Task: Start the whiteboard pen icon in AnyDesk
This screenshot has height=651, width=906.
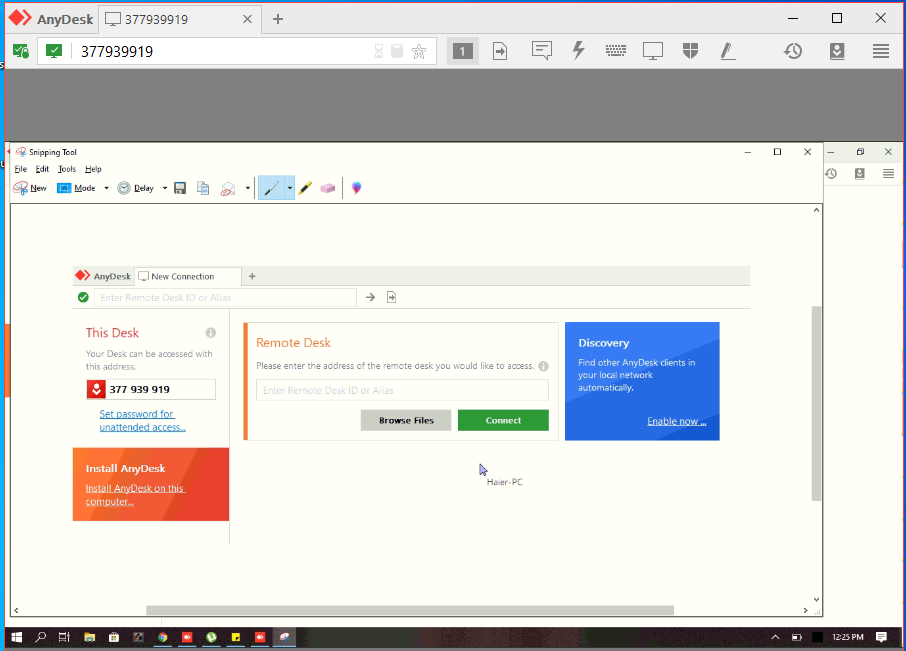Action: coord(728,51)
